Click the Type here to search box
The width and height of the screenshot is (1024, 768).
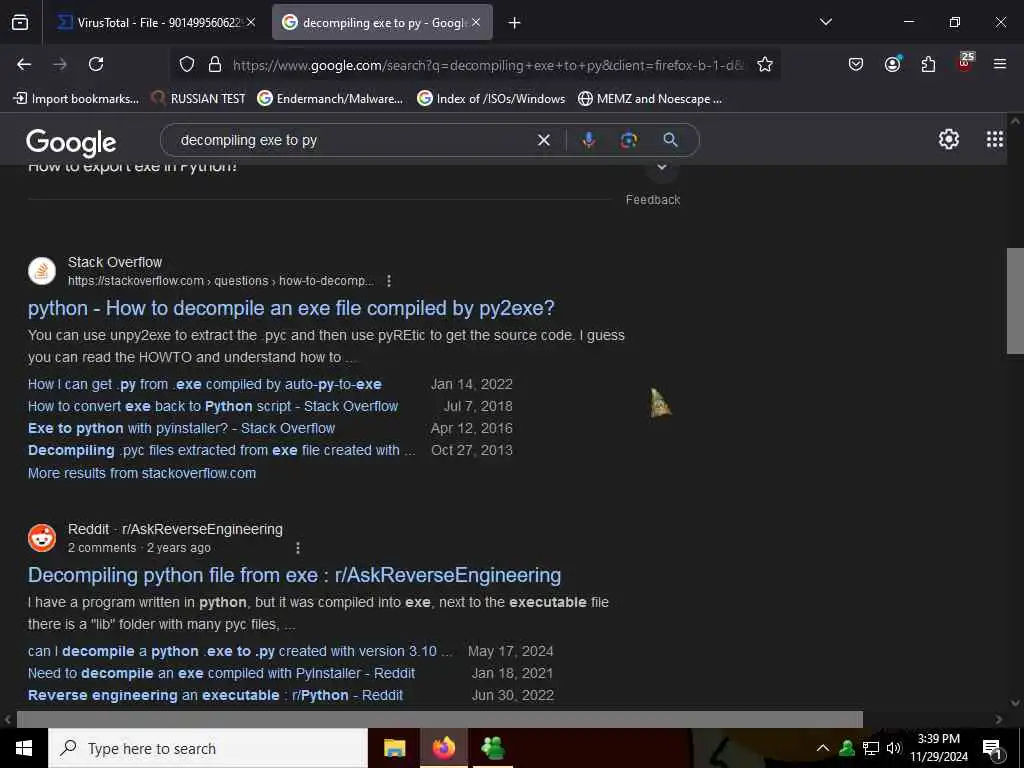[208, 748]
